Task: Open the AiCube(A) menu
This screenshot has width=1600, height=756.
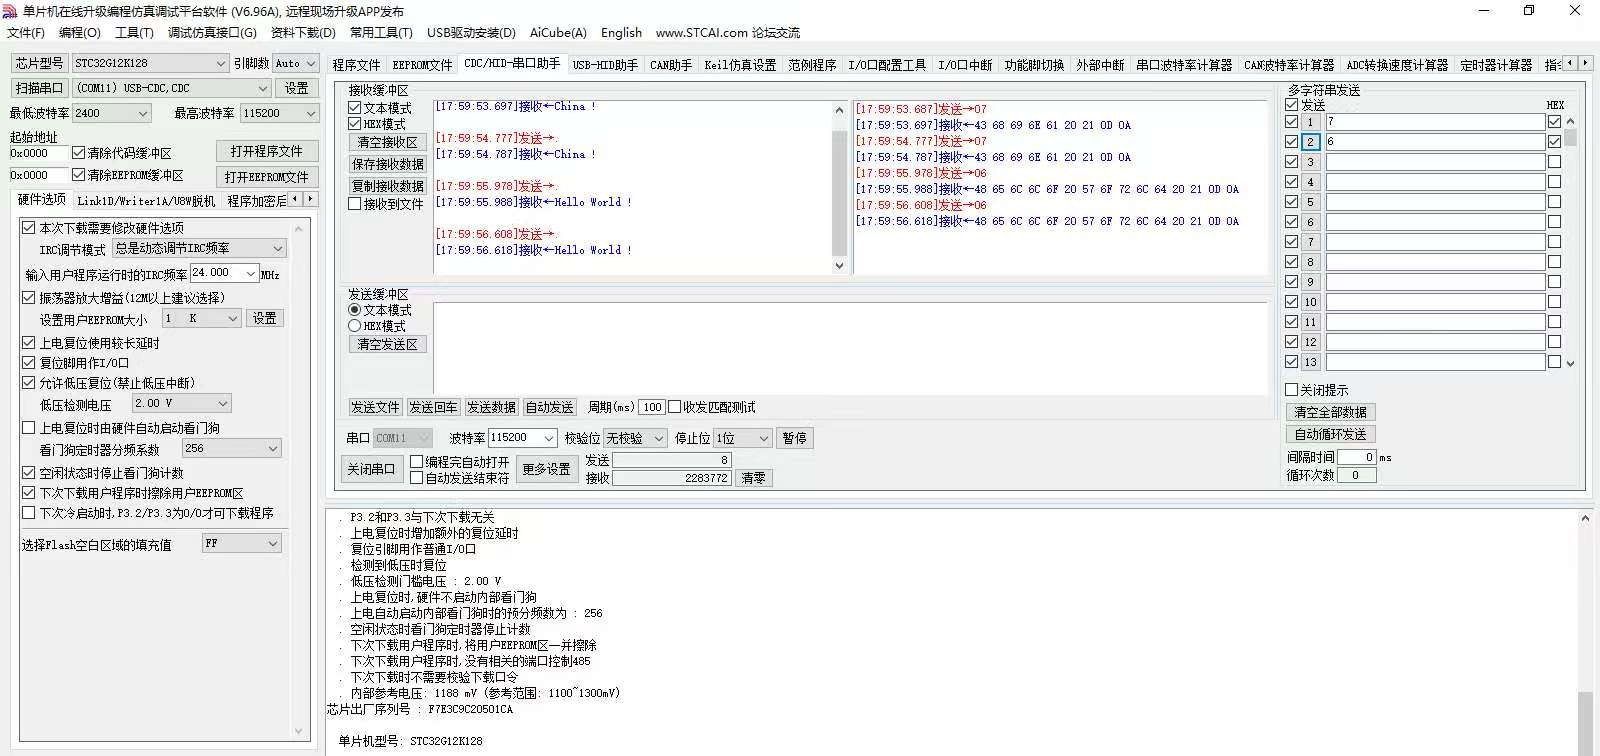Action: coord(558,33)
